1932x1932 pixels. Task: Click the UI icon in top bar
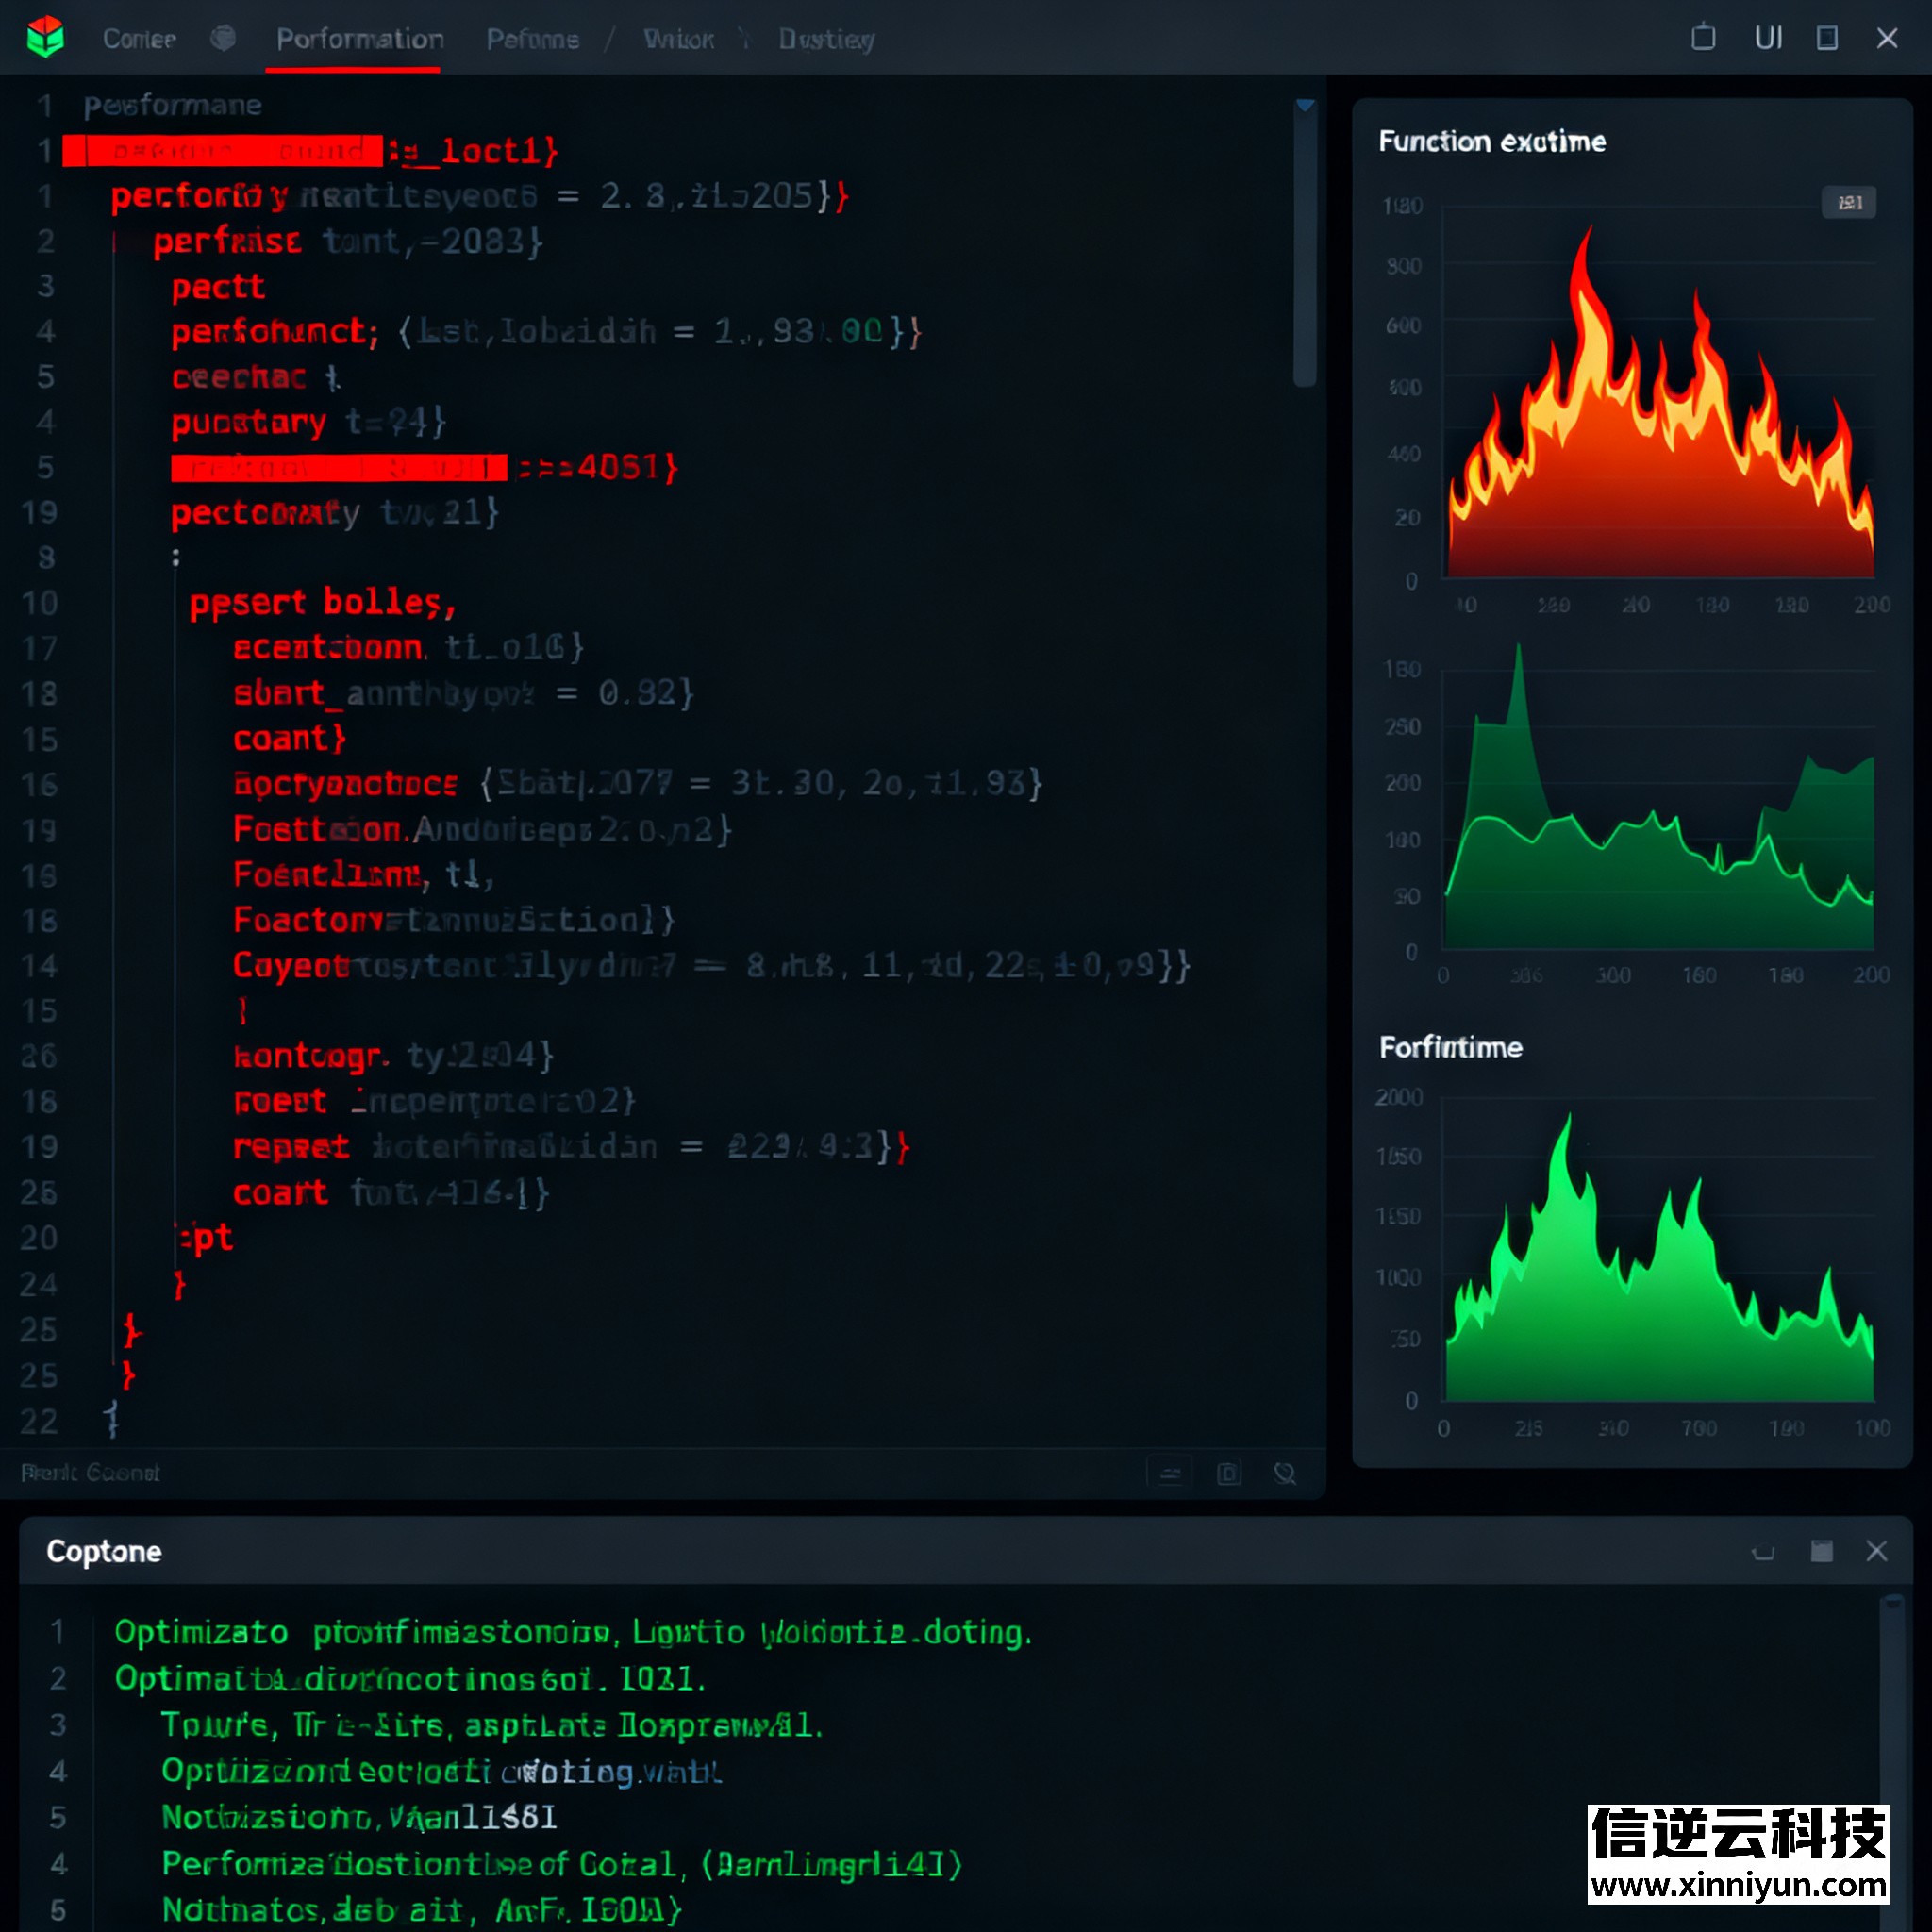[1768, 38]
